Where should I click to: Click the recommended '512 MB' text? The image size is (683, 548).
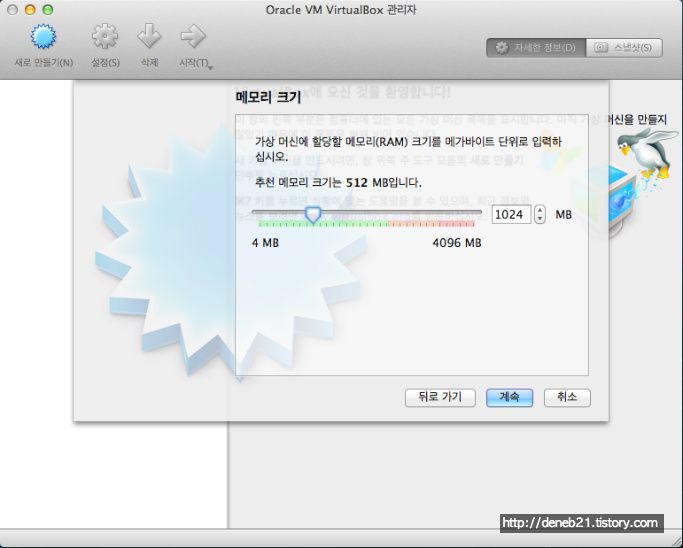(367, 183)
